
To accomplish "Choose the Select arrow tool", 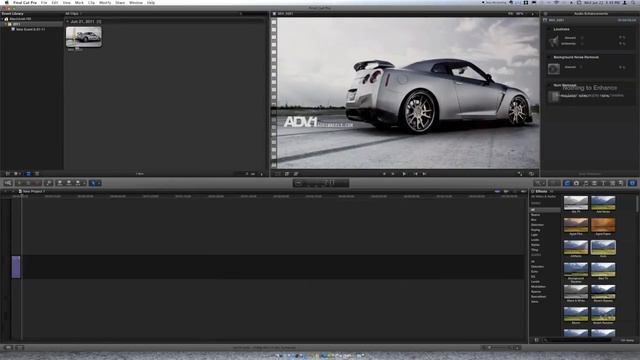I will [x=93, y=183].
